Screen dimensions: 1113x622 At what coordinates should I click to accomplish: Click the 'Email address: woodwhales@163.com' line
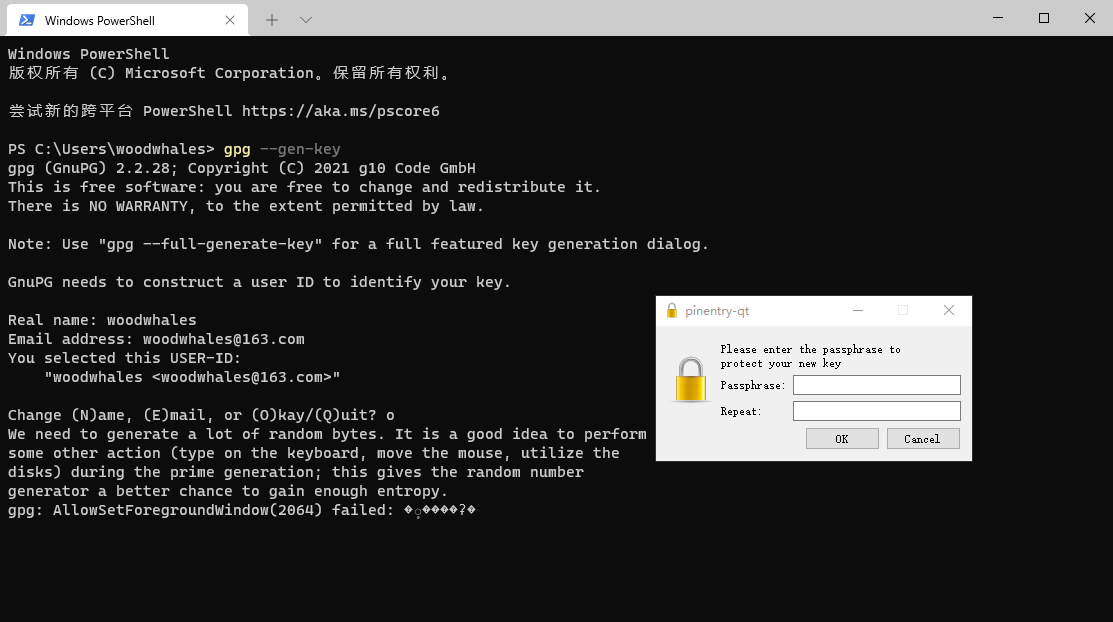coord(156,339)
